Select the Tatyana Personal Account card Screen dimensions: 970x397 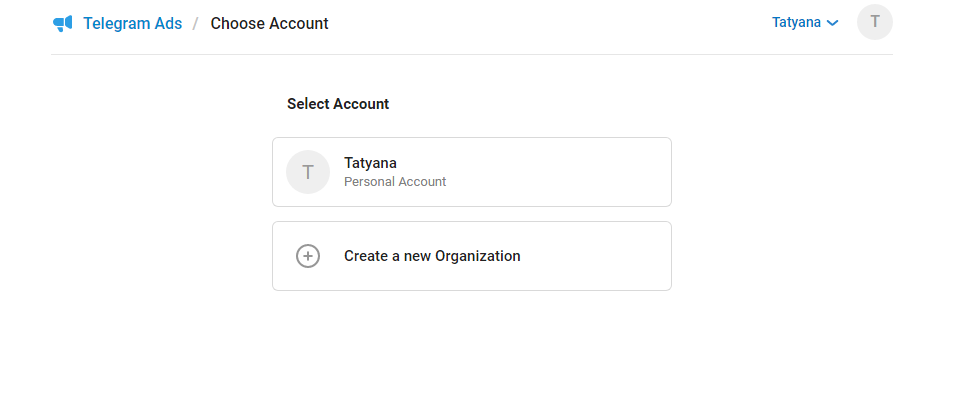[x=472, y=172]
